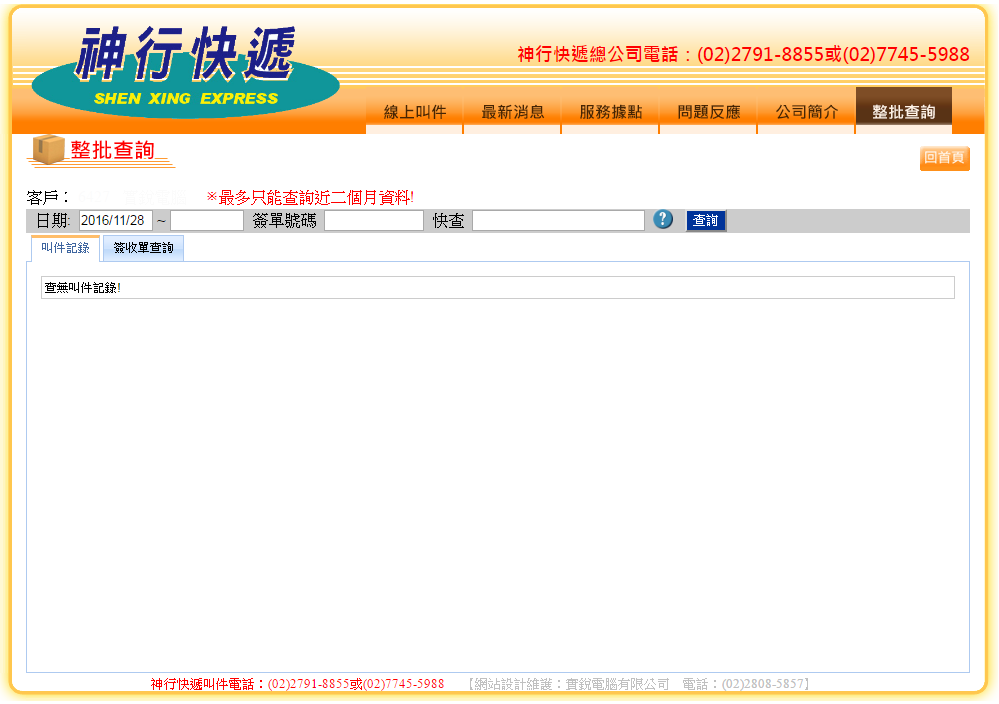Click the 查詢 search button
The image size is (999, 704).
[x=706, y=221]
